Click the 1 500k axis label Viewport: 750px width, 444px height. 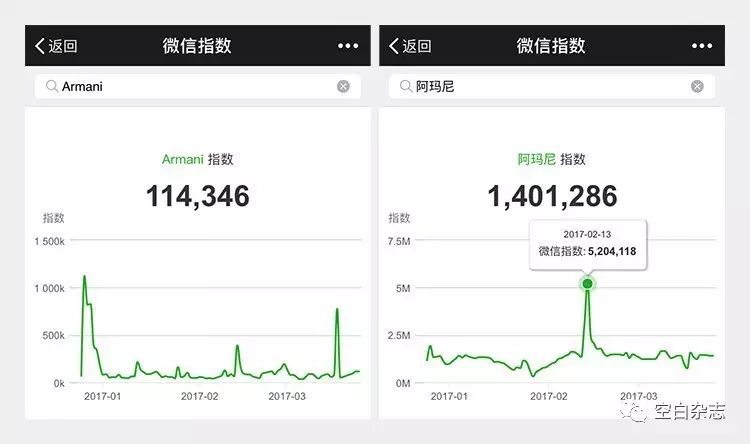coord(49,241)
